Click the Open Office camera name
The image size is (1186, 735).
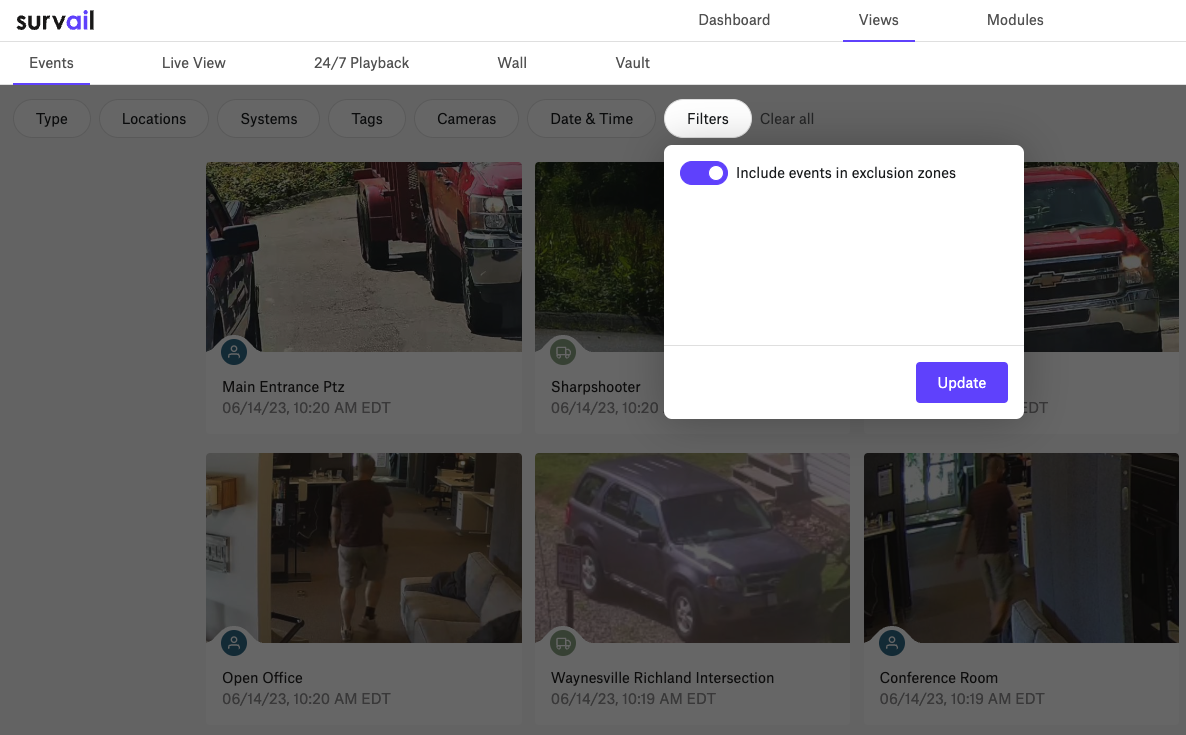point(262,678)
